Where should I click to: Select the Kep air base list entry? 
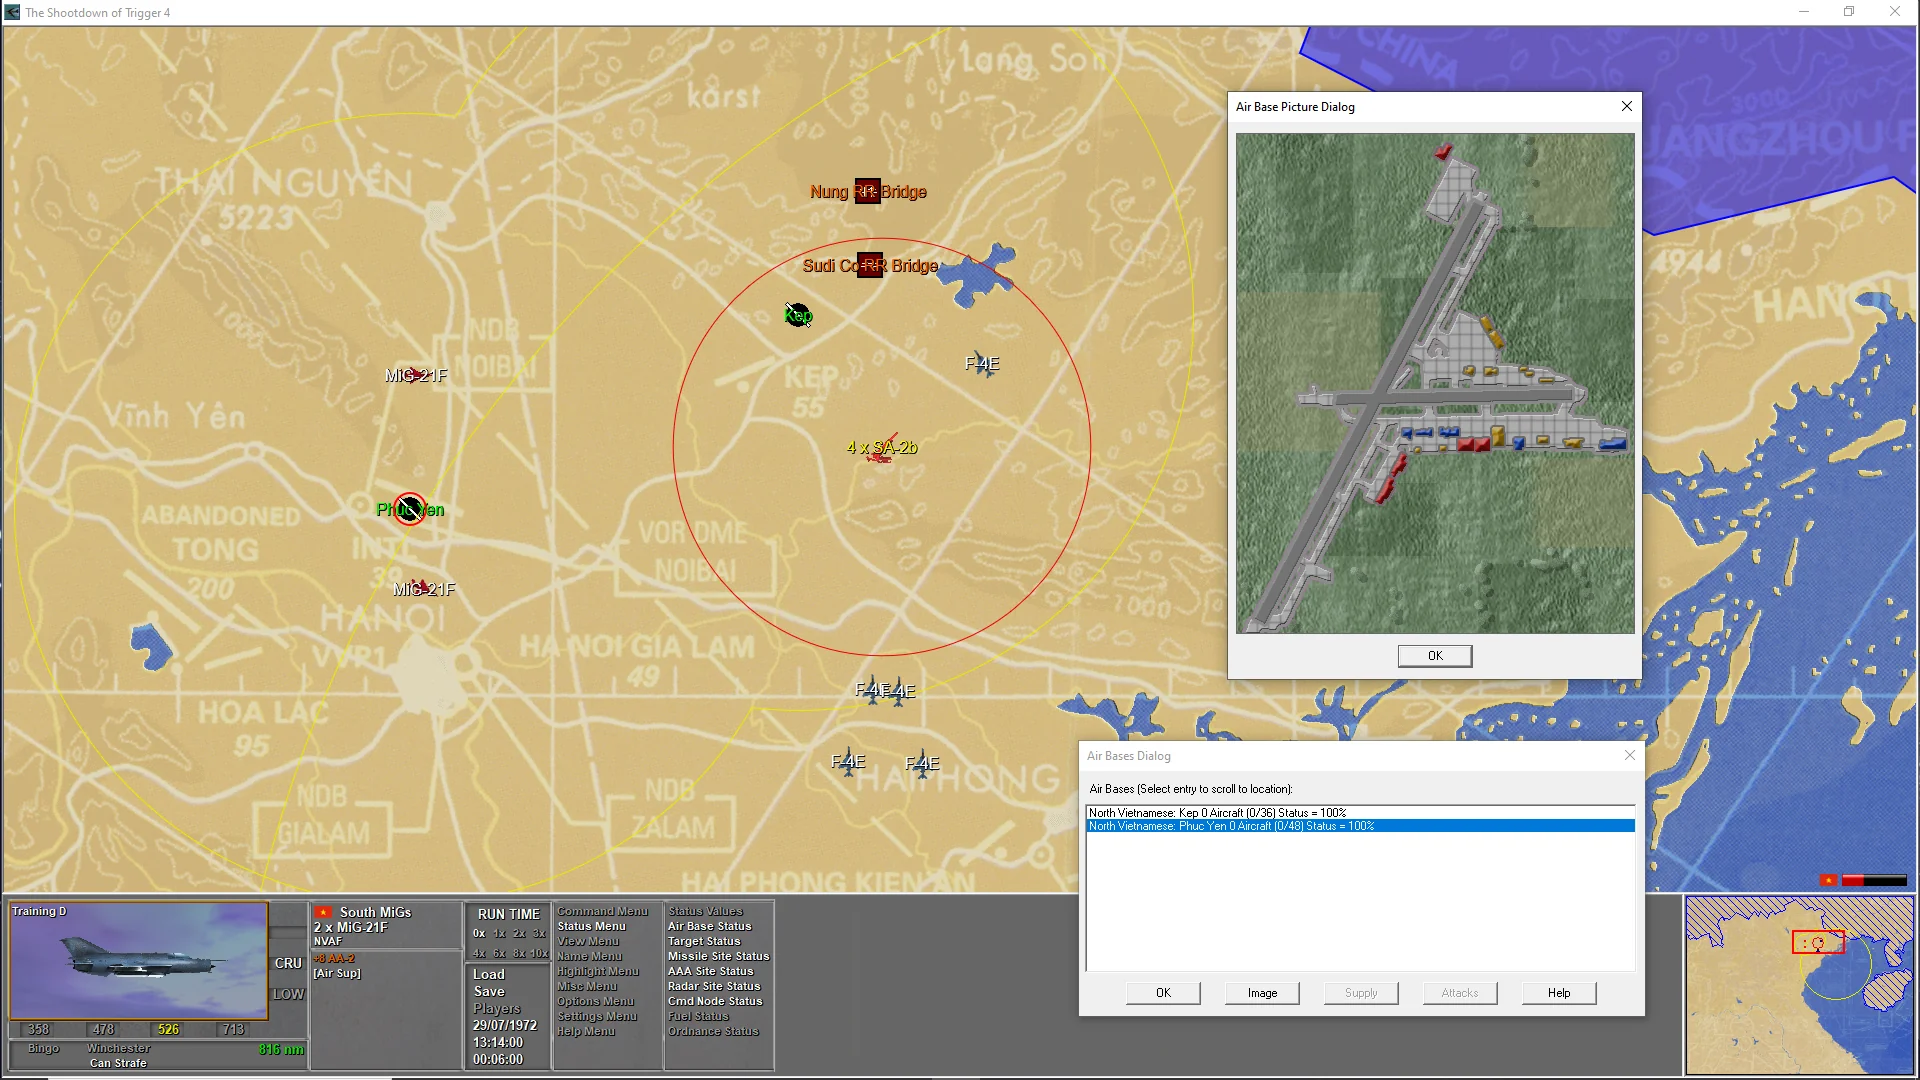click(1361, 813)
